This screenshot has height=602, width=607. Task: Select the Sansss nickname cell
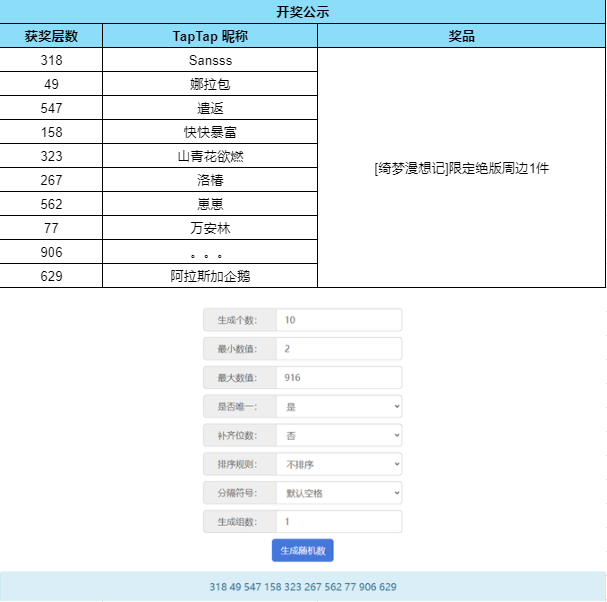coord(210,60)
